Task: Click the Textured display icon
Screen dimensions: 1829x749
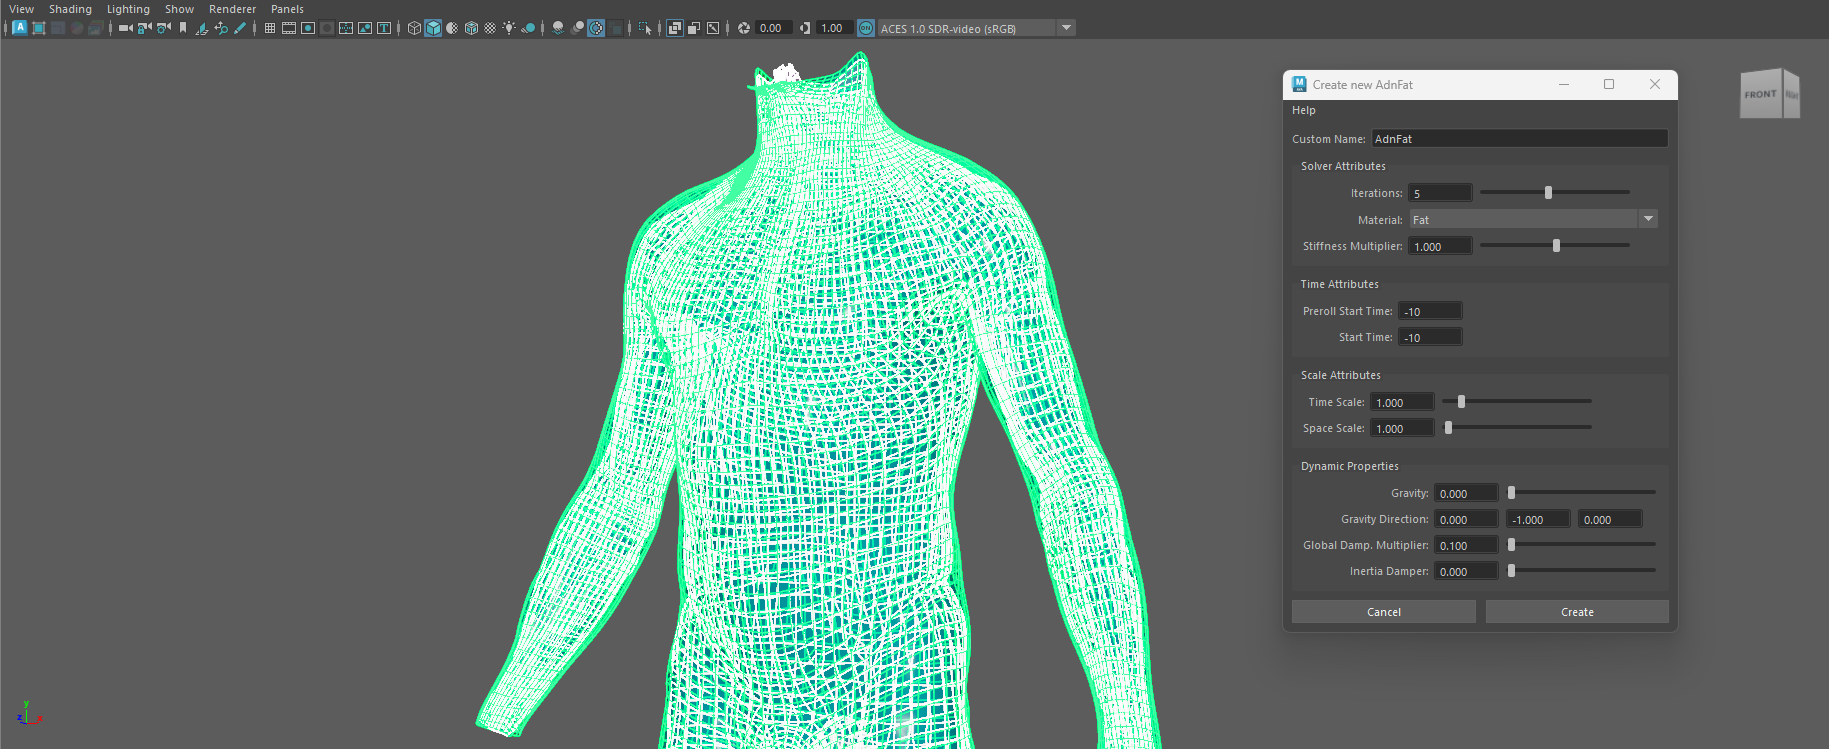Action: click(x=490, y=28)
